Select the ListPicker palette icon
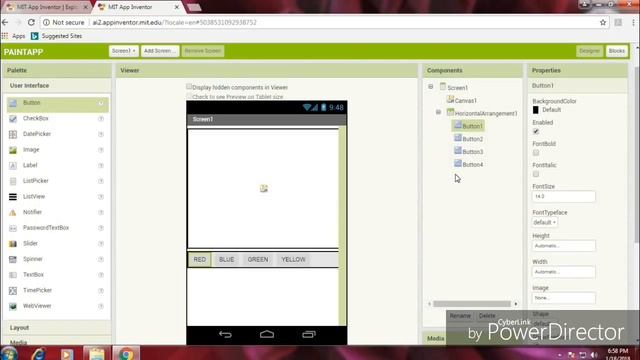Screen dimensions: 640x360 (x=13, y=181)
